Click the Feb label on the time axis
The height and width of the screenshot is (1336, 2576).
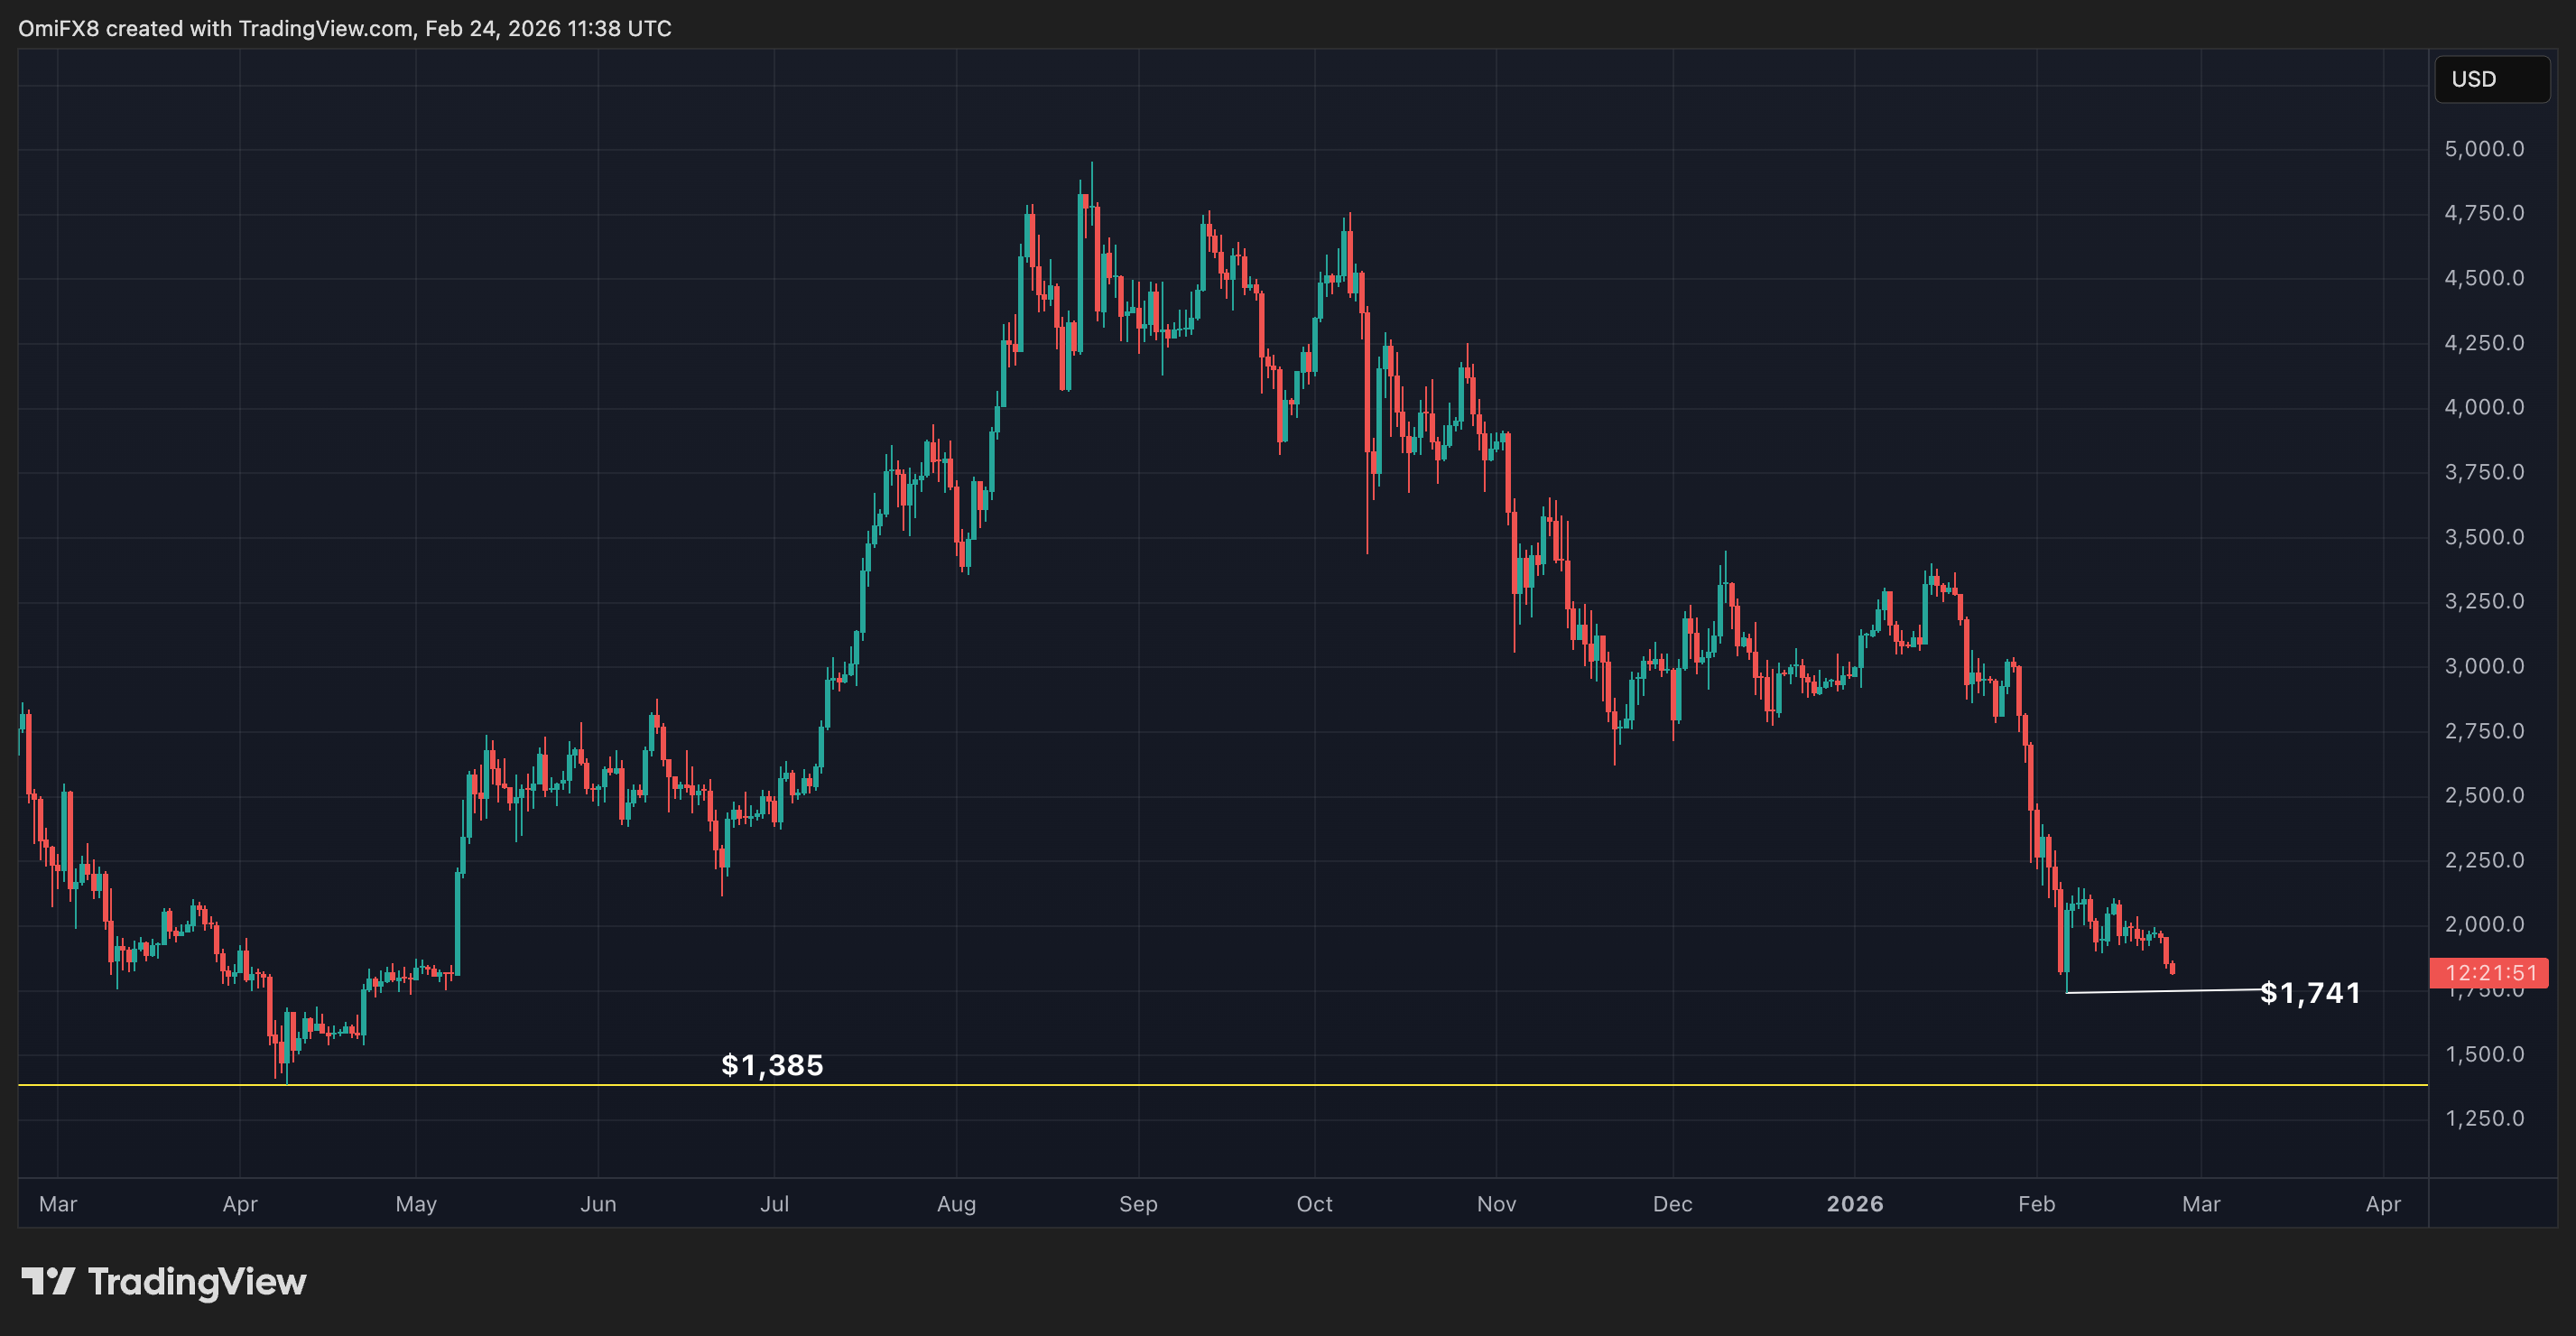point(2037,1204)
